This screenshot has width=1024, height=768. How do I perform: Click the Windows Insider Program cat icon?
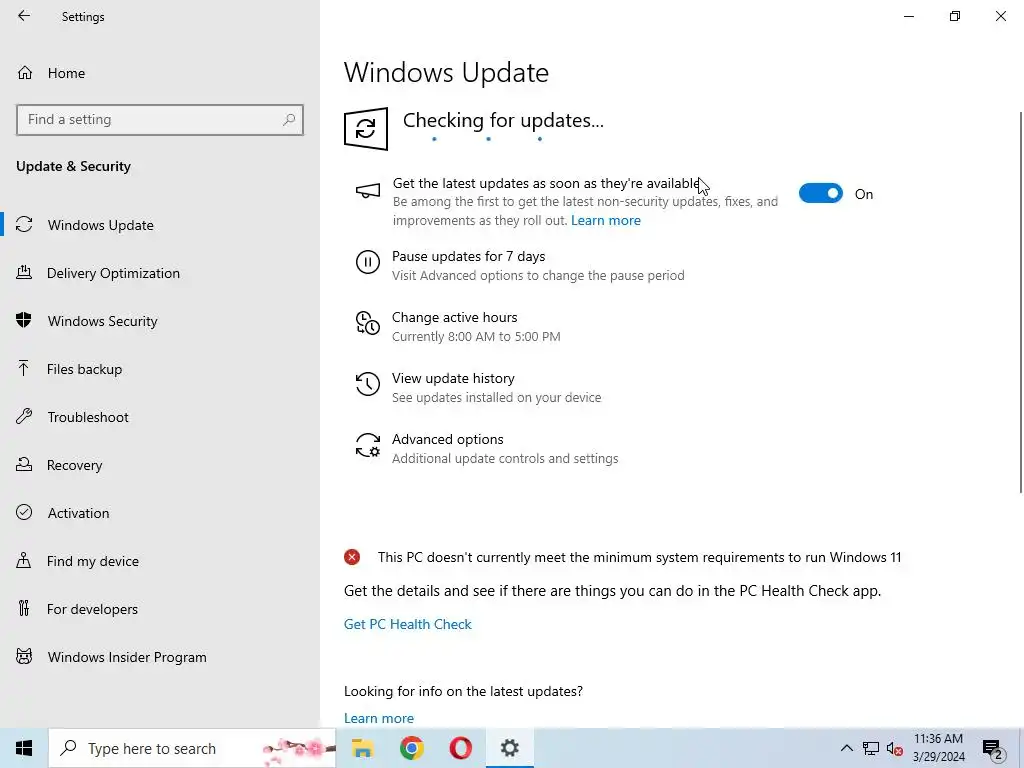pyautogui.click(x=24, y=656)
